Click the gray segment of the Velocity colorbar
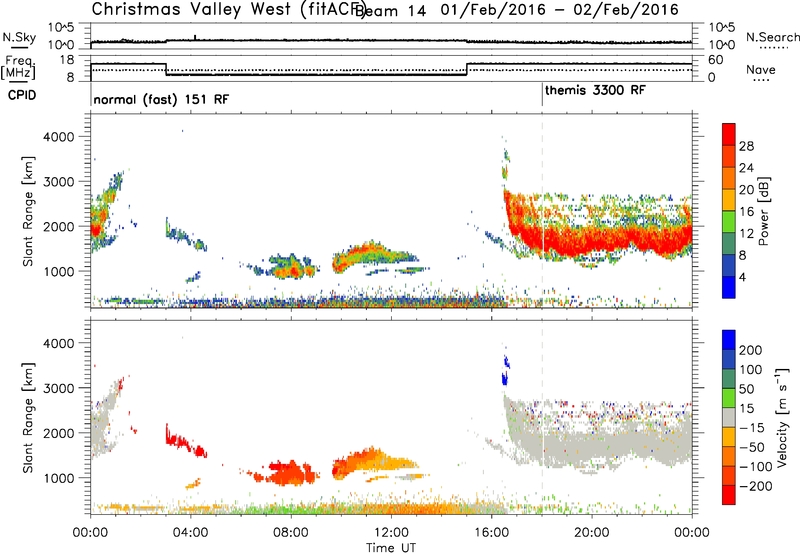This screenshot has height=554, width=800. (x=729, y=417)
